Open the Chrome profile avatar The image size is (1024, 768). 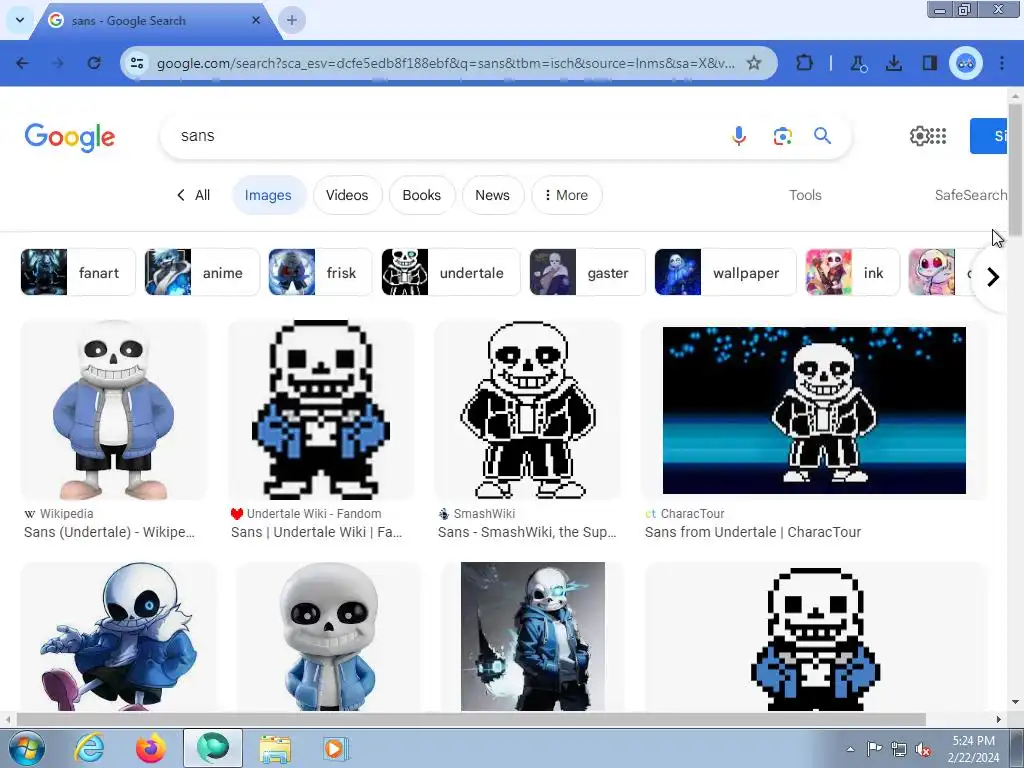coord(966,63)
